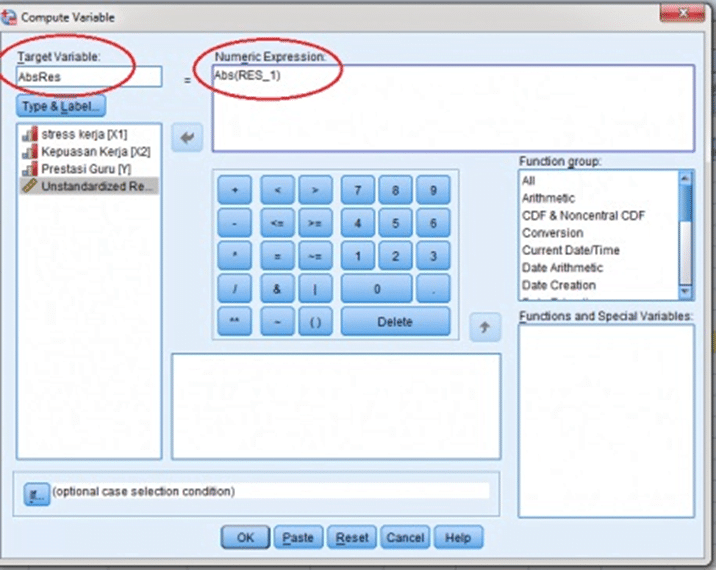Click the division slash key

coord(234,289)
